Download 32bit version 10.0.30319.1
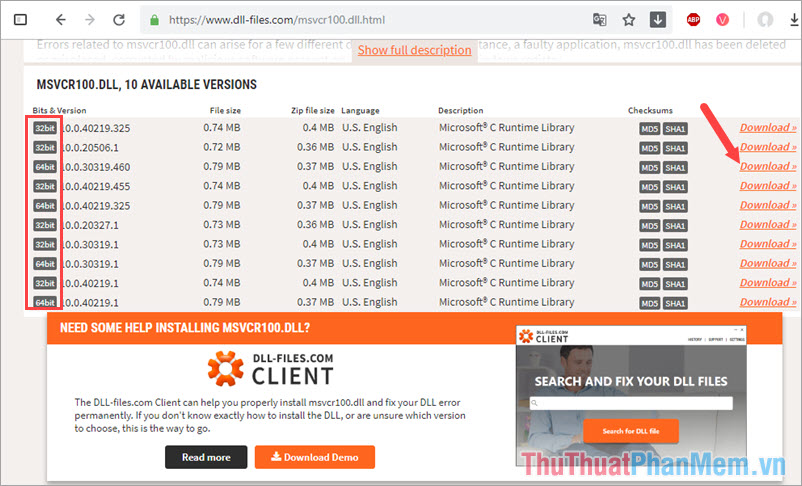 tap(768, 244)
